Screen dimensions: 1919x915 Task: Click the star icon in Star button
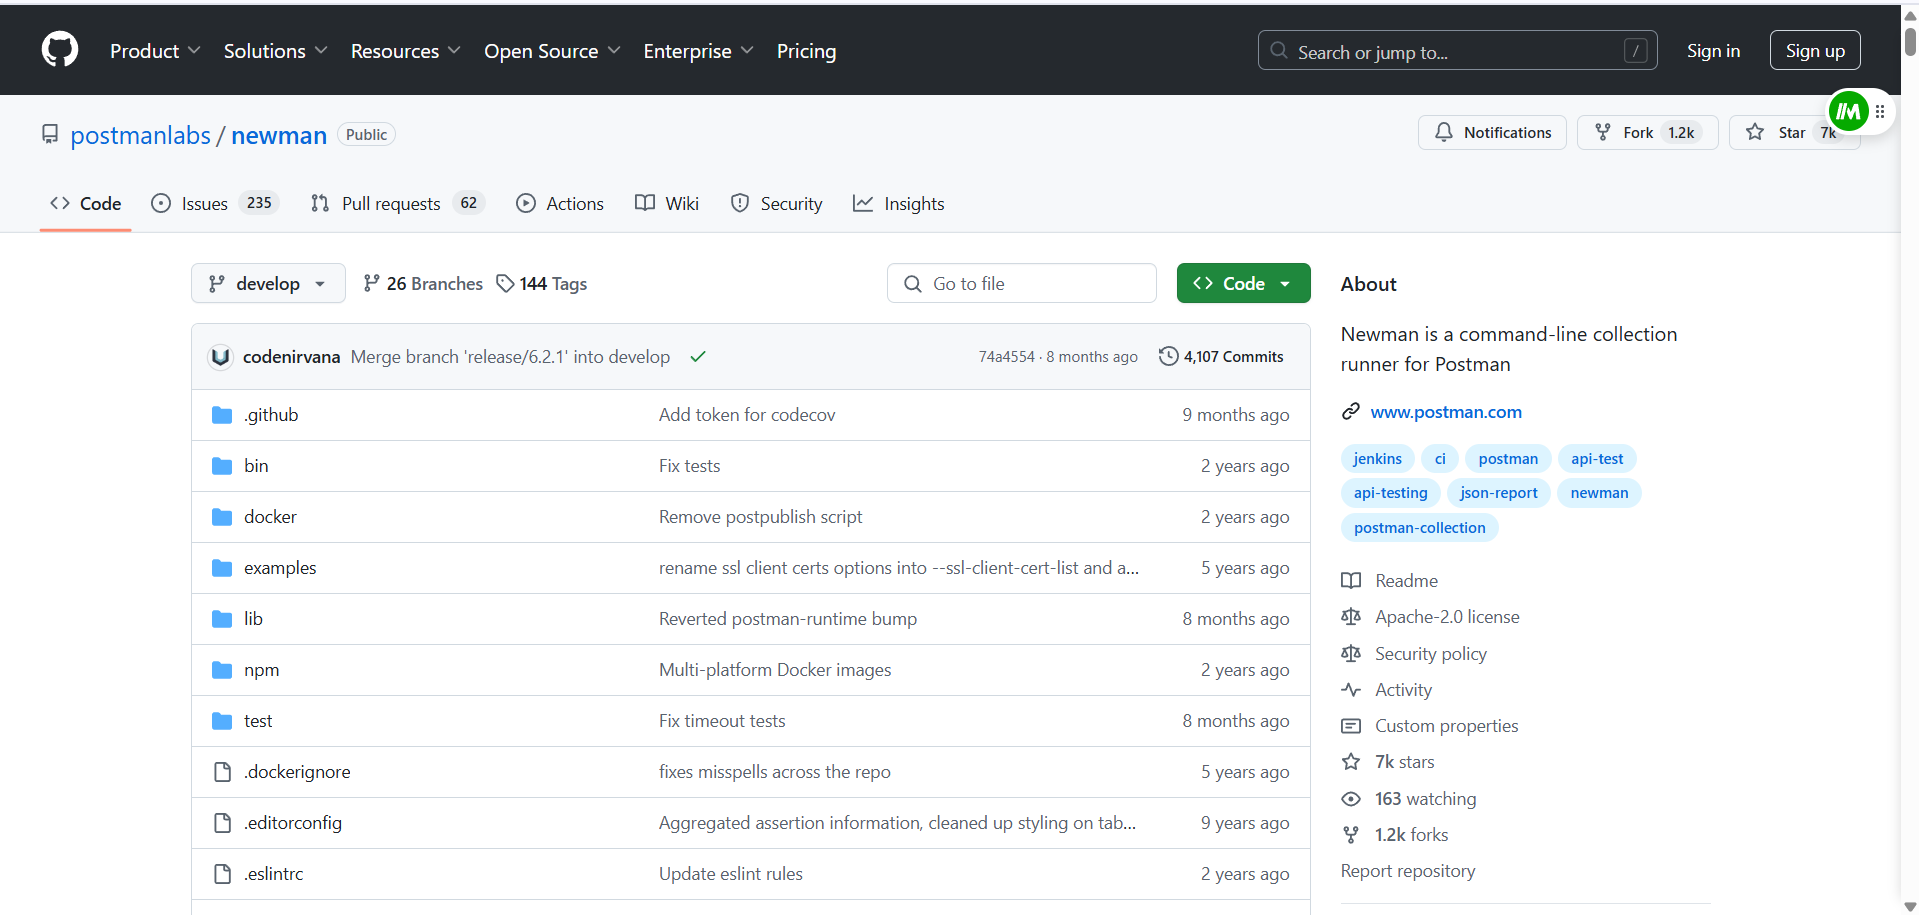coord(1755,132)
